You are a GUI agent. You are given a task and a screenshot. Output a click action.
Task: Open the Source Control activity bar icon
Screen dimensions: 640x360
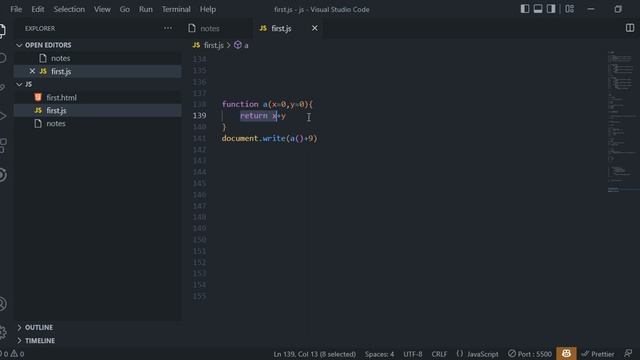click(2, 87)
